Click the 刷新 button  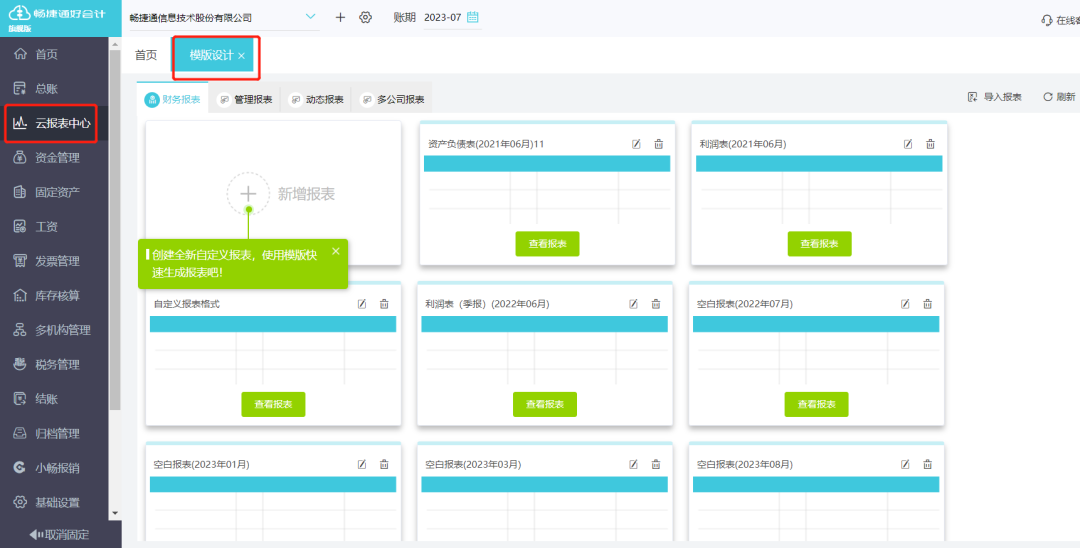coord(1059,97)
